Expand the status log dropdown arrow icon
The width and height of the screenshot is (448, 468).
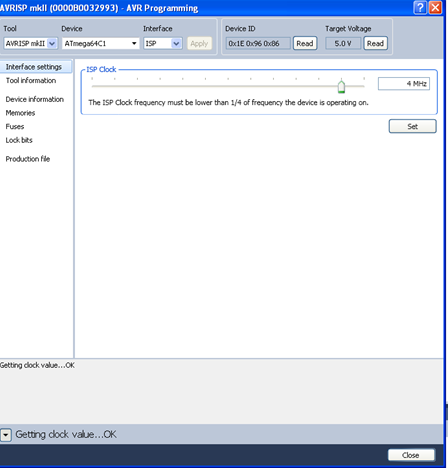6,435
